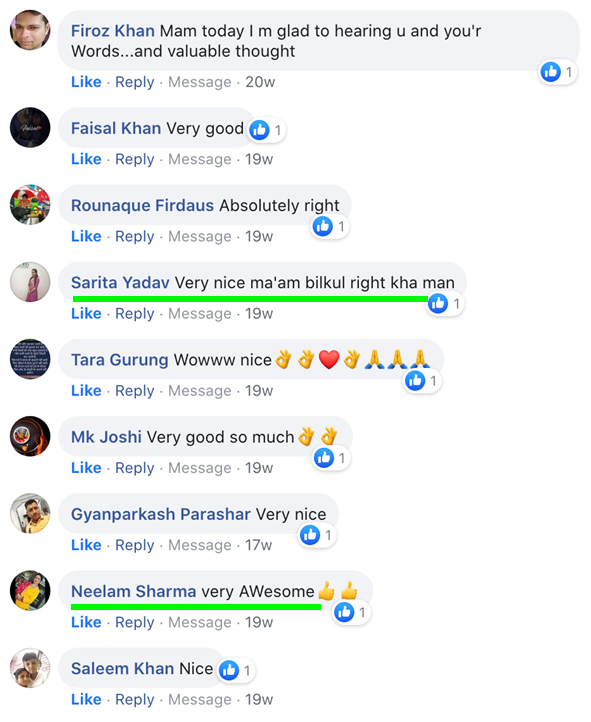Screen dimensions: 591x722
Task: Reply to Rounaque Firdaus's comment
Action: pos(134,236)
